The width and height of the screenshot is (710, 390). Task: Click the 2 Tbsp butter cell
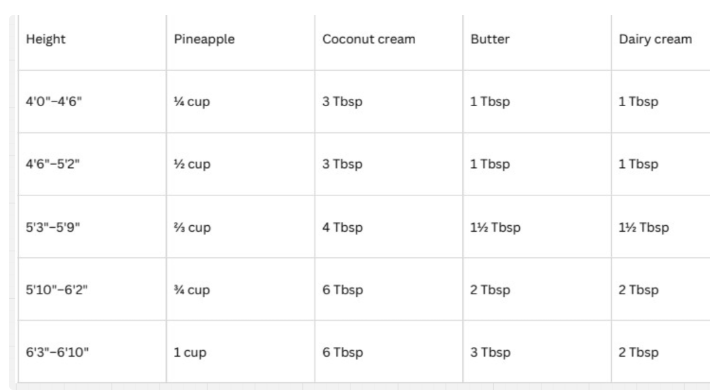[x=537, y=289]
